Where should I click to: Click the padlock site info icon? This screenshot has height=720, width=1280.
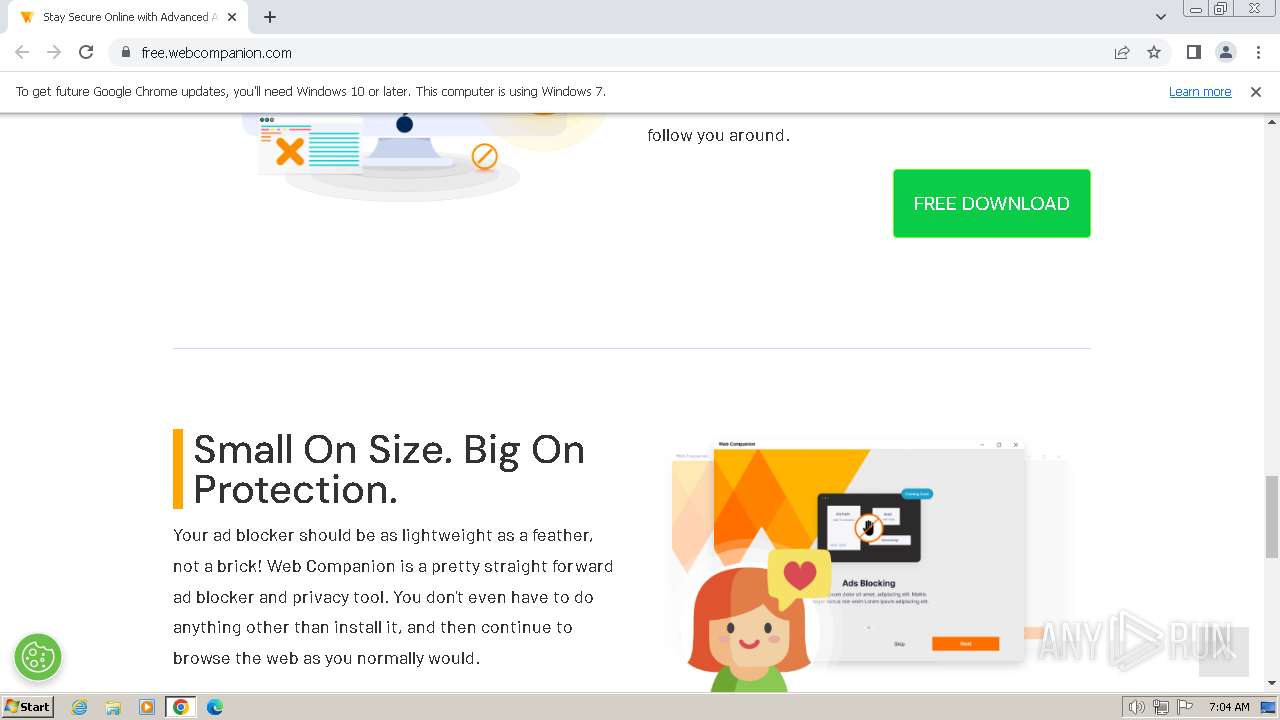click(126, 52)
